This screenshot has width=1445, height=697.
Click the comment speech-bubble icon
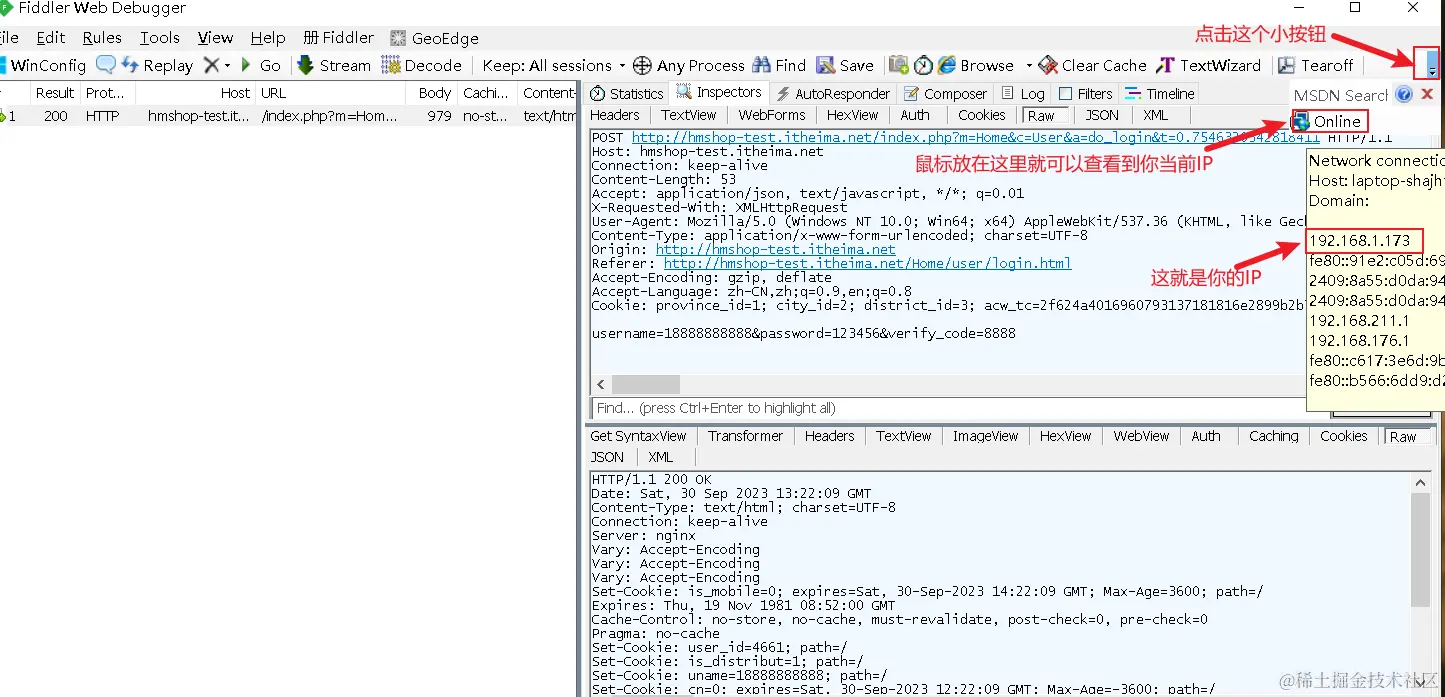point(105,65)
